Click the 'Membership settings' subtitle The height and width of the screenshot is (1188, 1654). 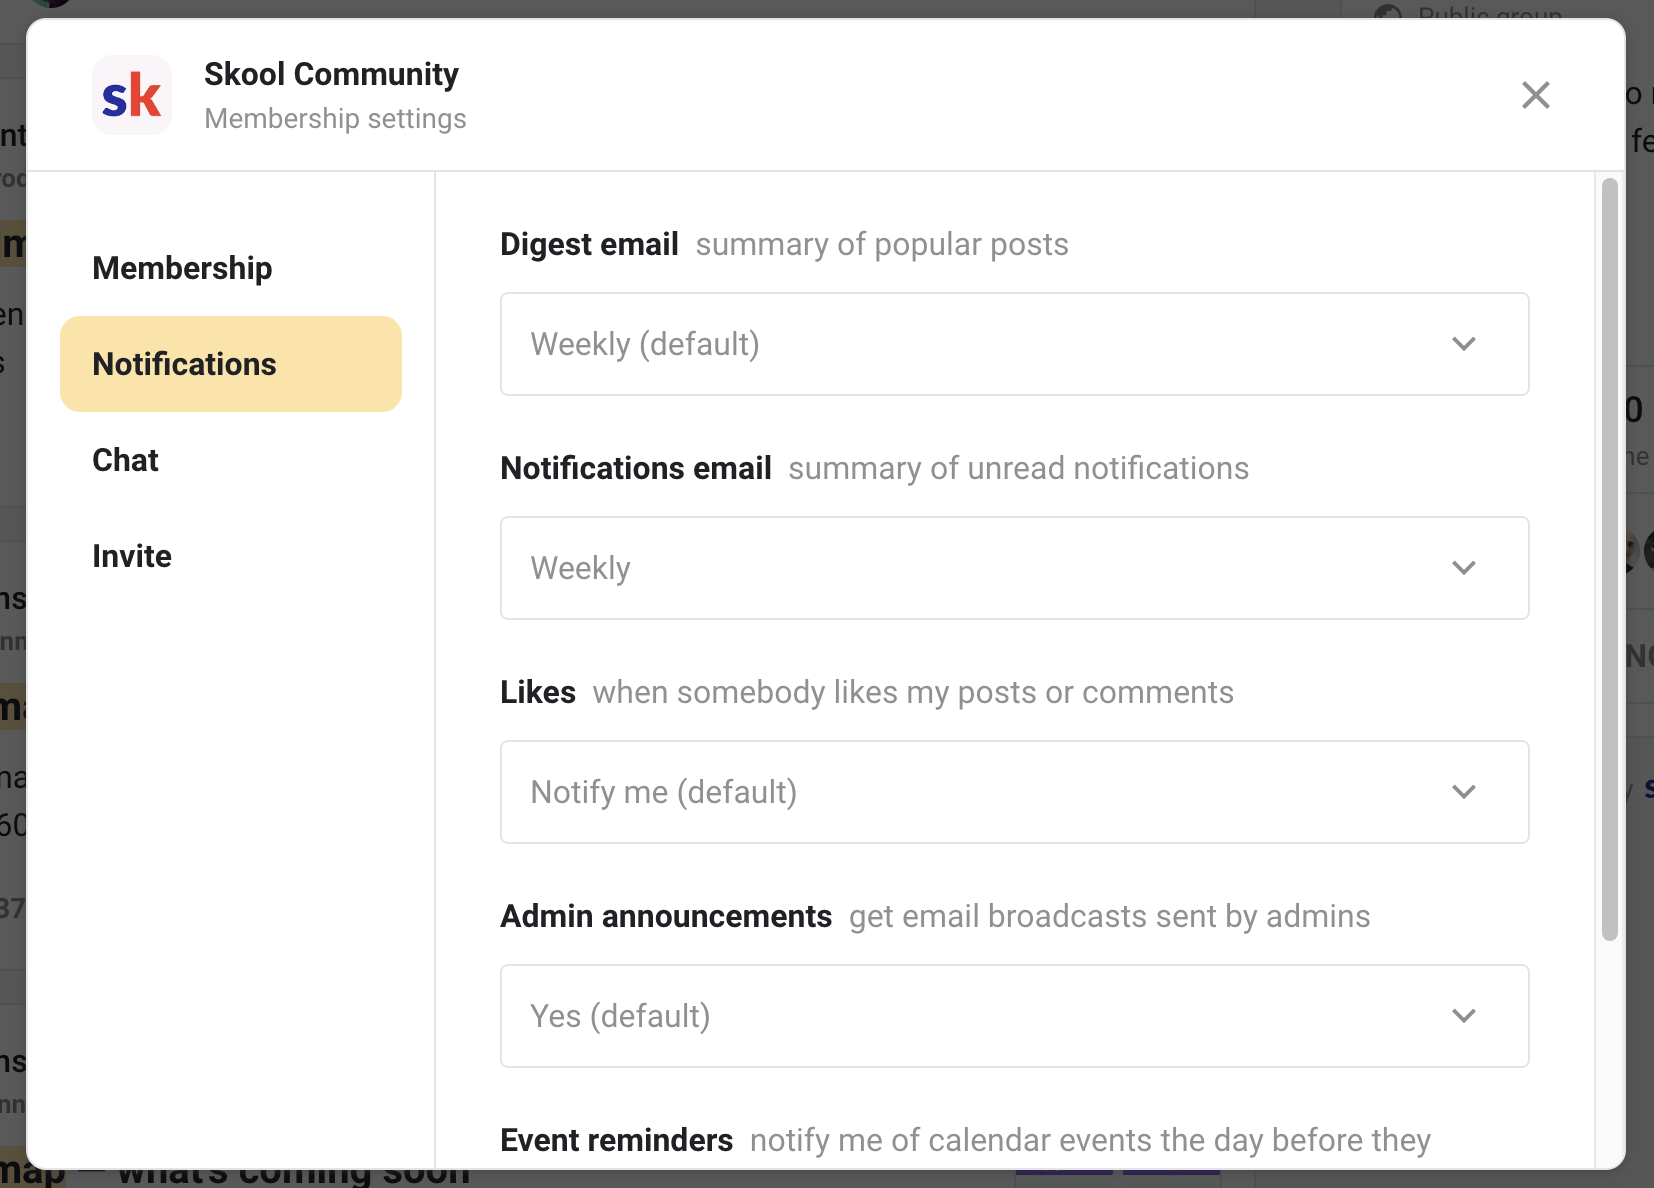point(335,118)
